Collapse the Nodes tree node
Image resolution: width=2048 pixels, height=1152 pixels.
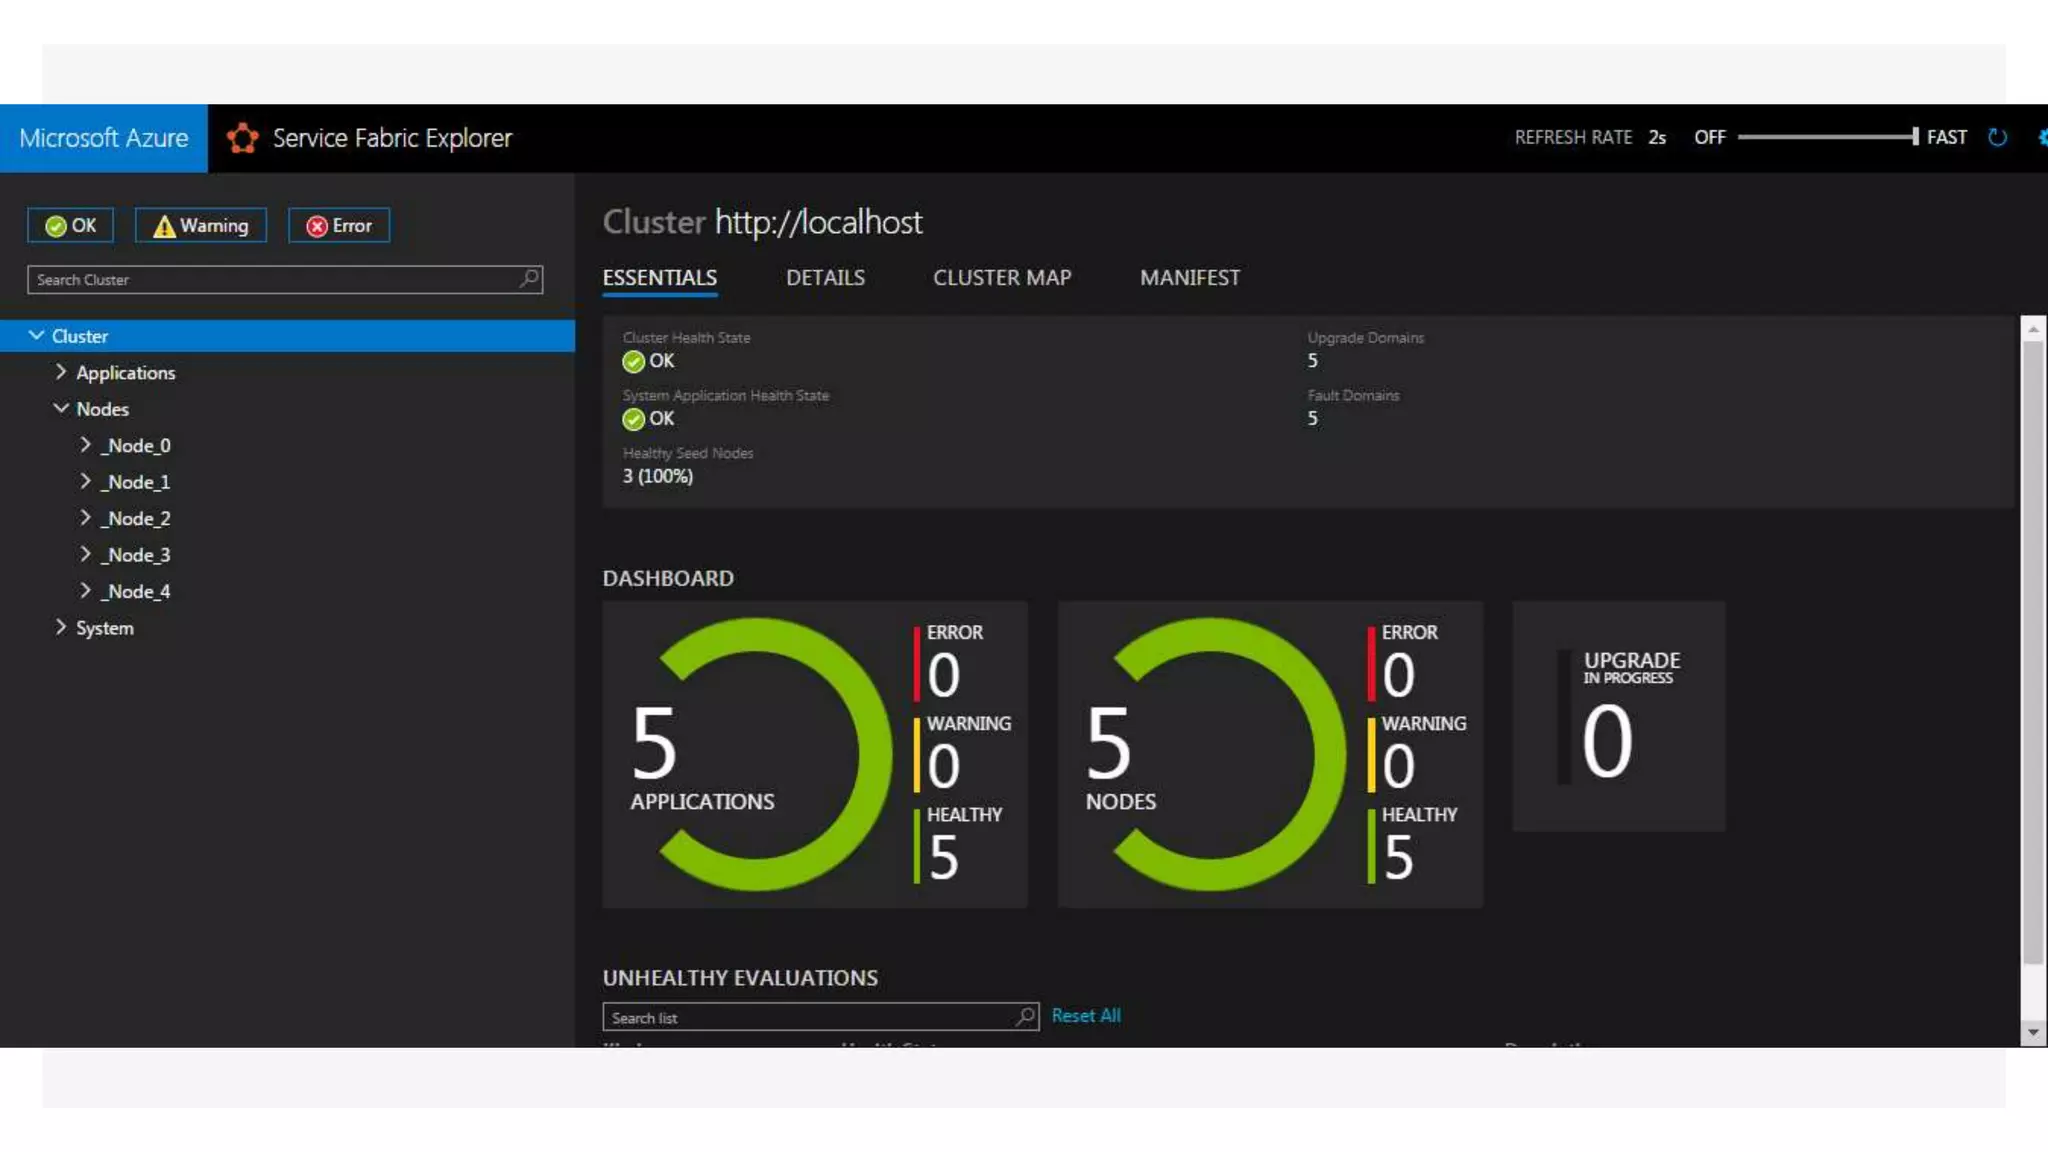[x=61, y=409]
